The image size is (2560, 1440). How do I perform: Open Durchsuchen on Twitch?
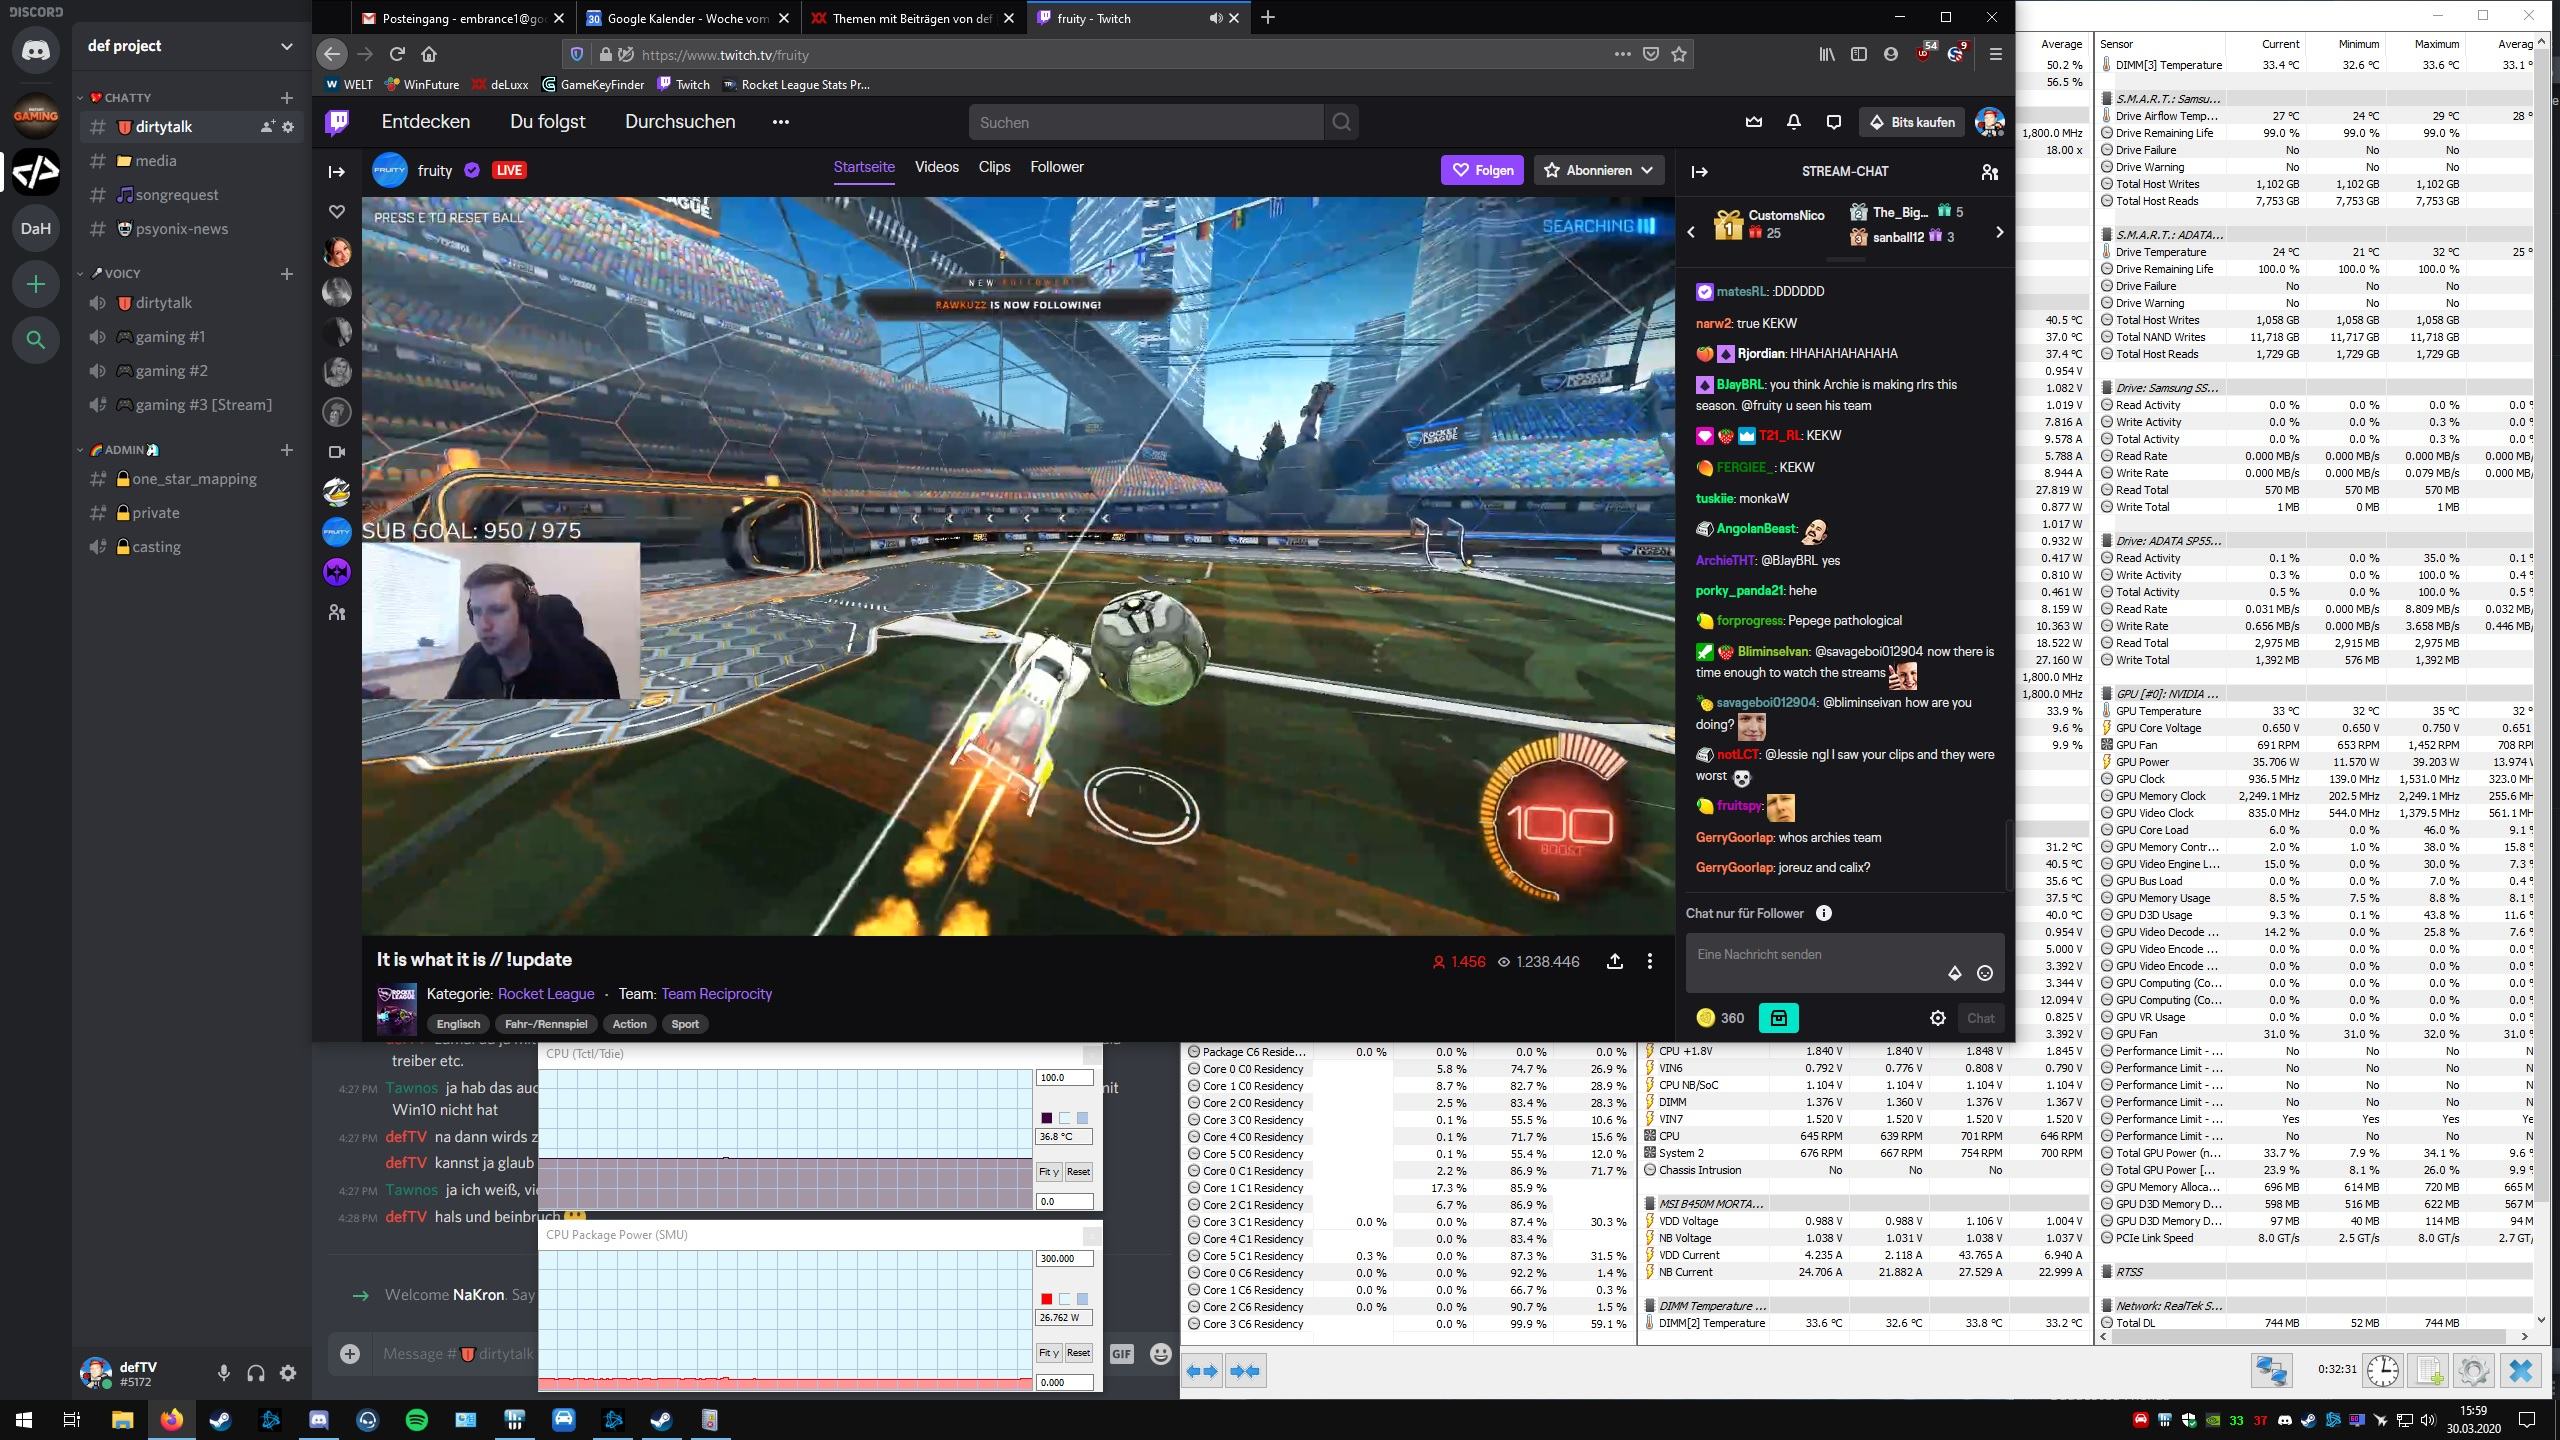pos(680,122)
